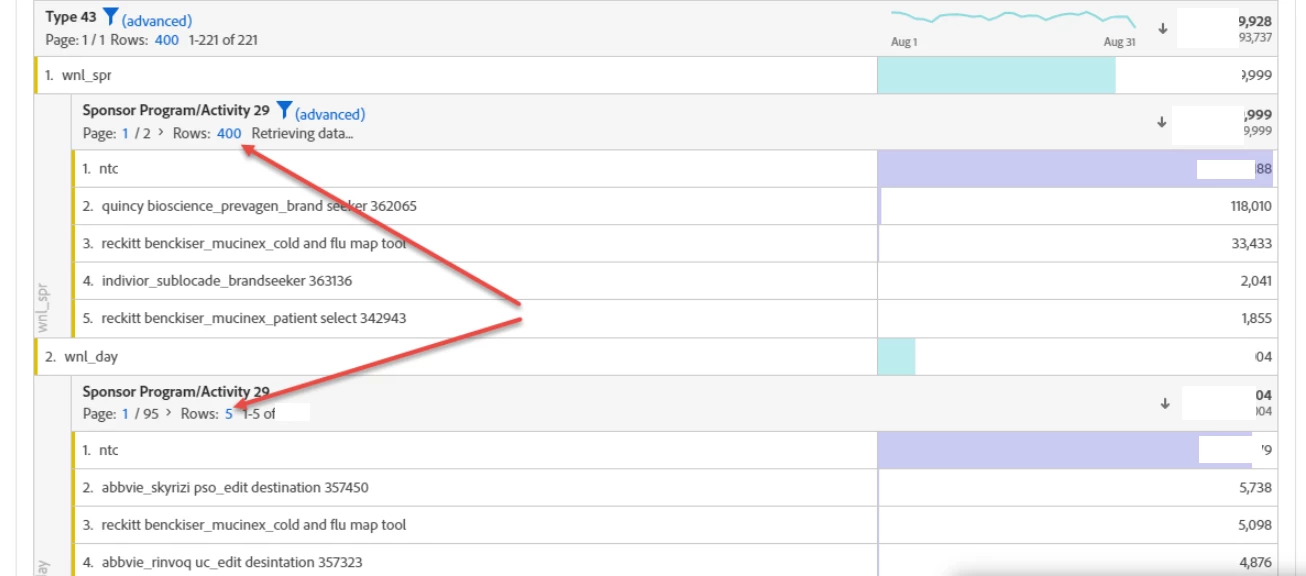Click page number 1 in the wnl_spr breakdown
This screenshot has height=576, width=1306.
tap(125, 133)
